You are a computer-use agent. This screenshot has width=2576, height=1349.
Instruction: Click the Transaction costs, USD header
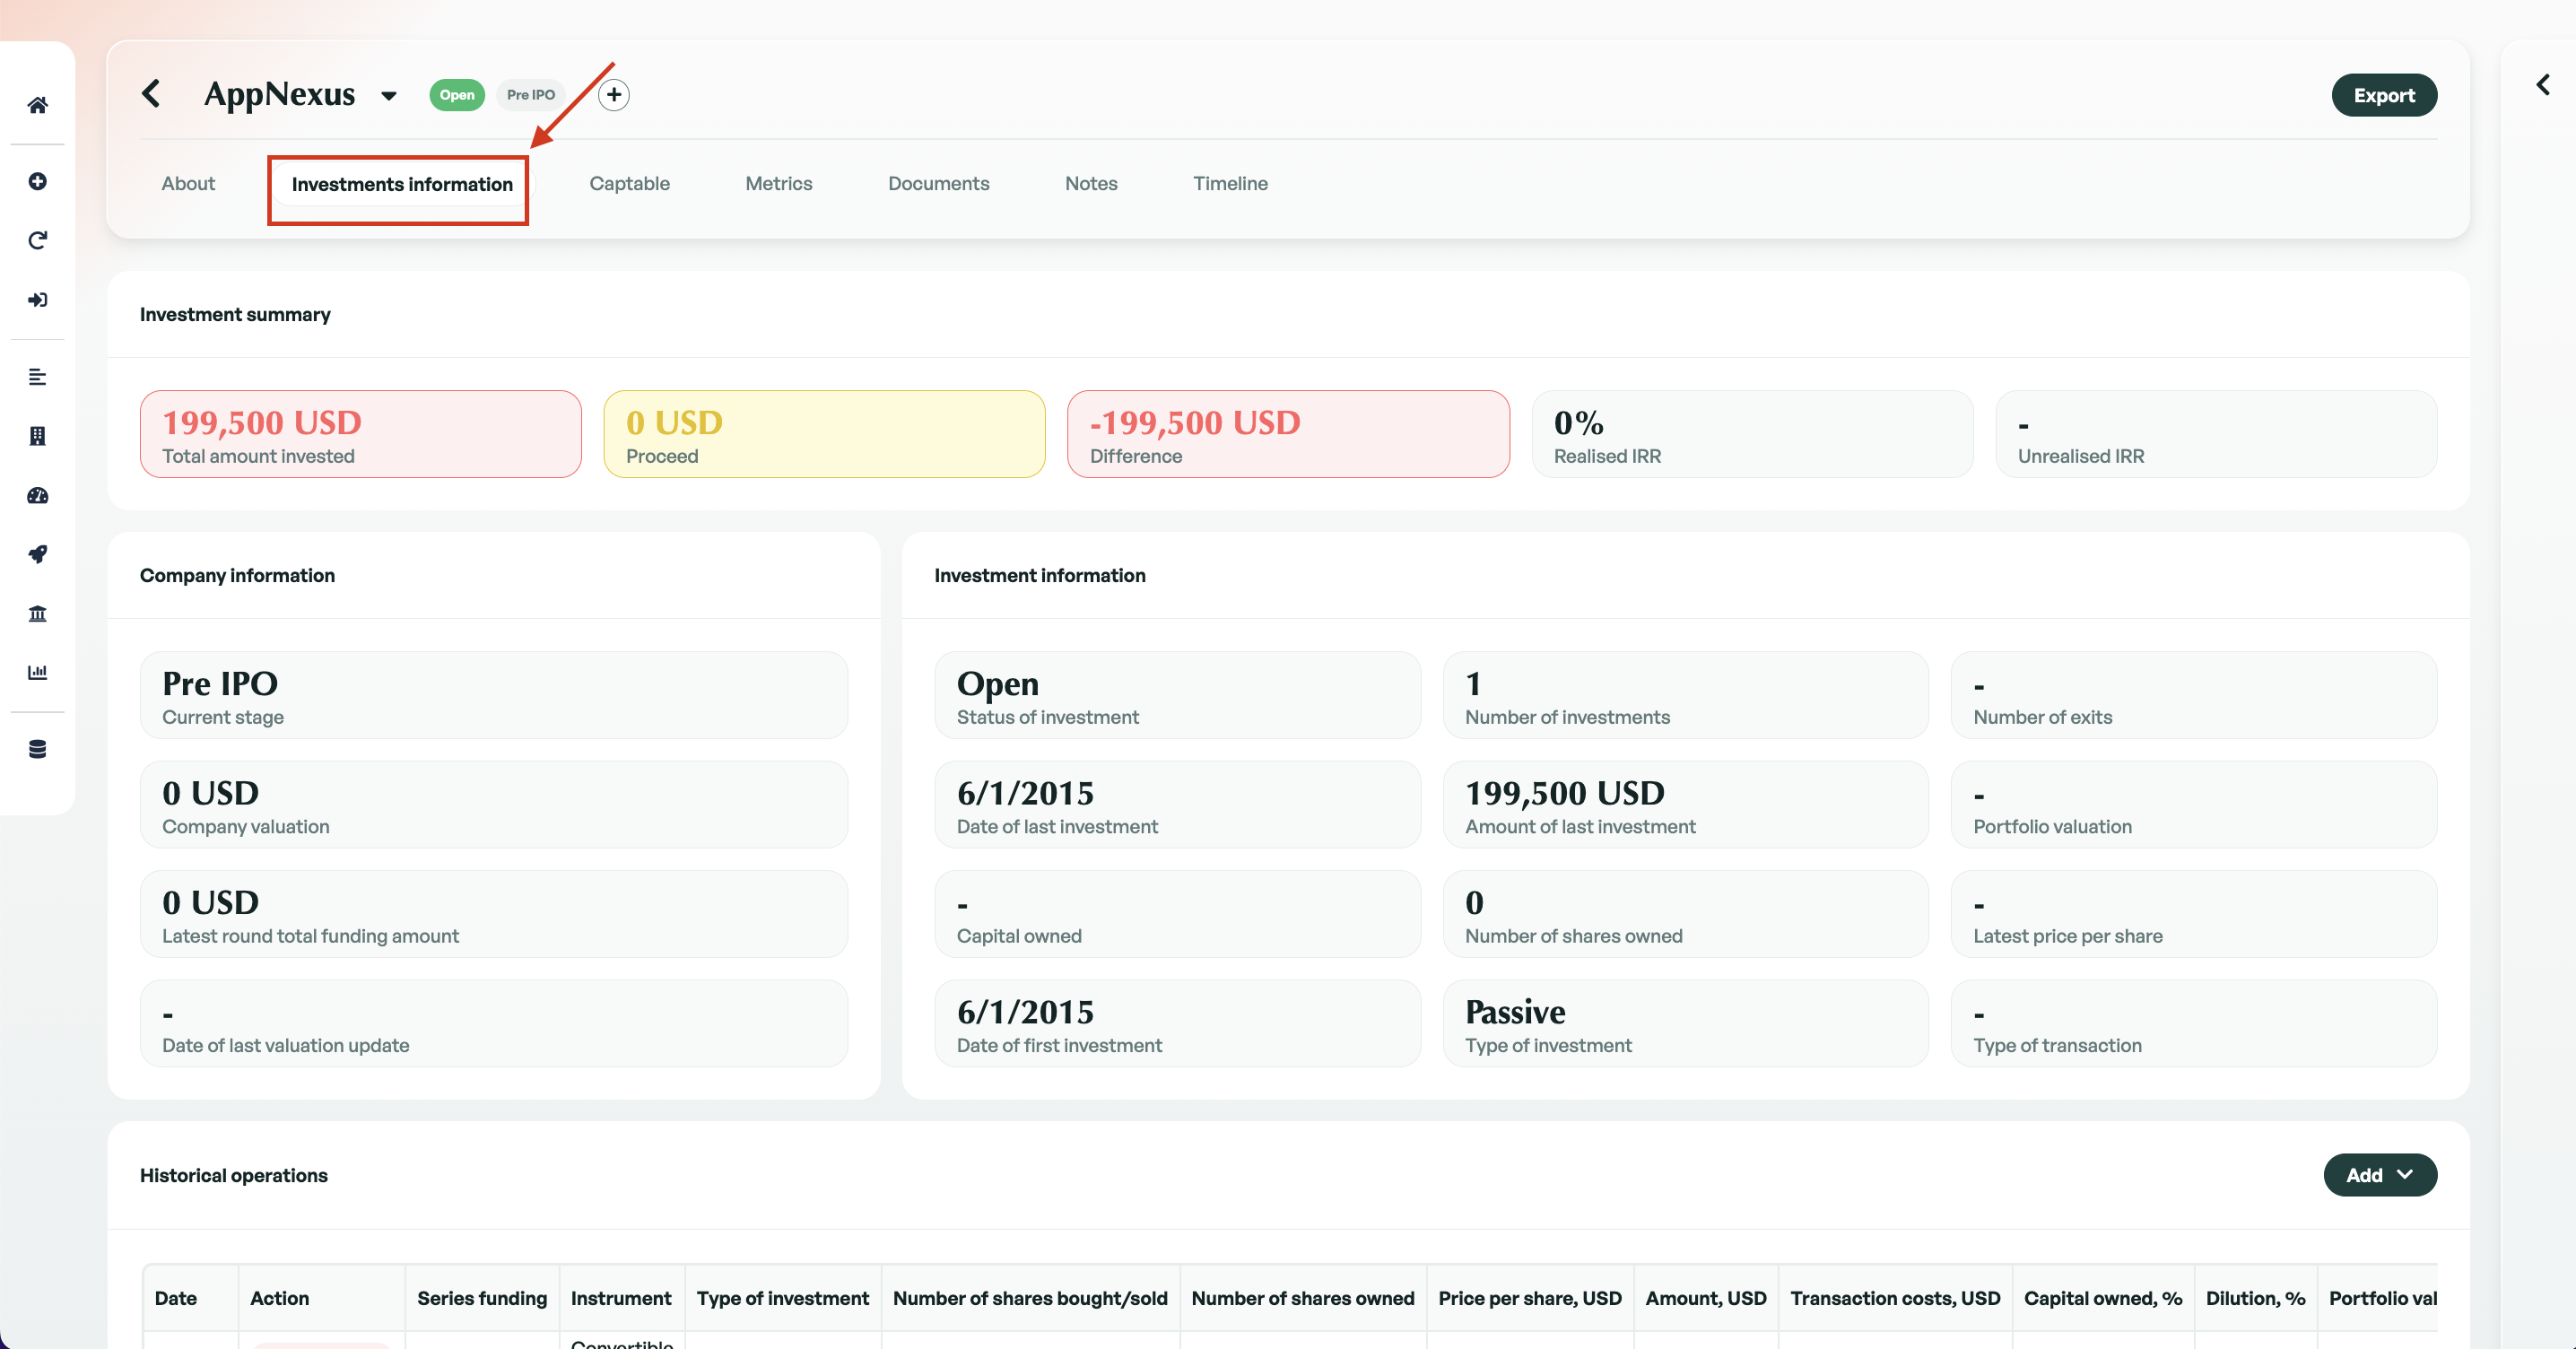tap(1895, 1298)
